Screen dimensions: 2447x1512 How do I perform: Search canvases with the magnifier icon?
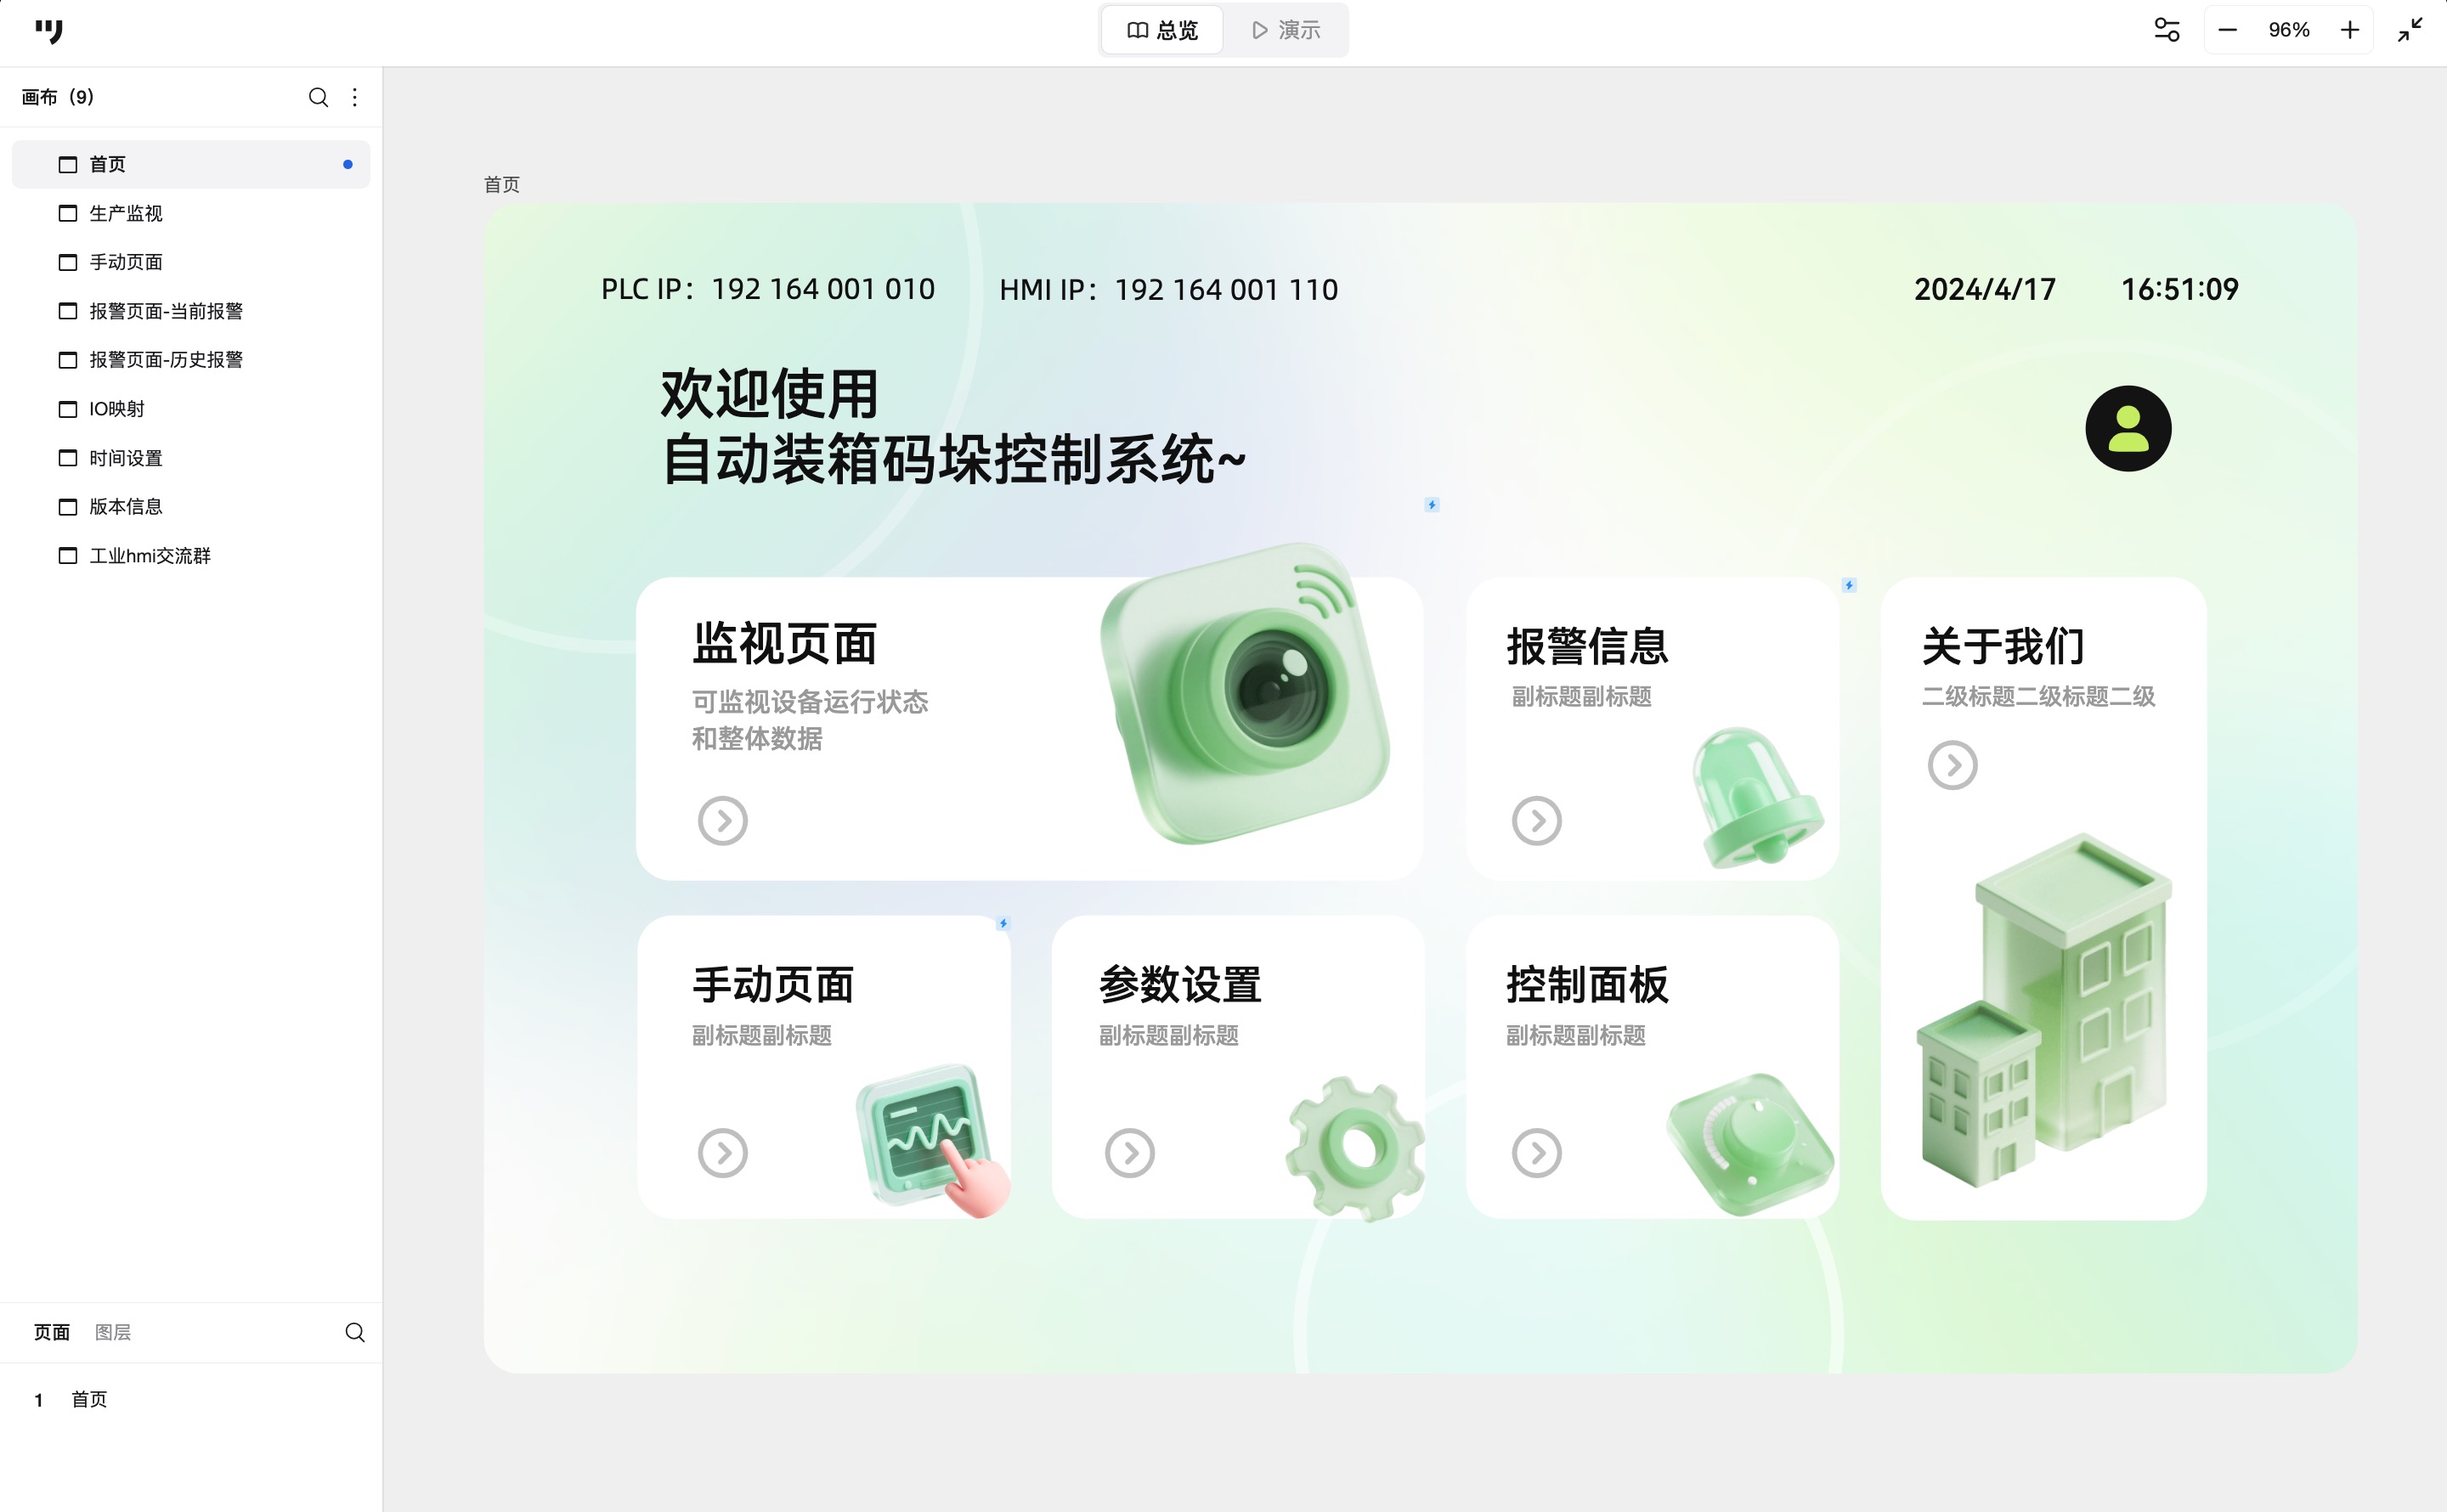(318, 97)
